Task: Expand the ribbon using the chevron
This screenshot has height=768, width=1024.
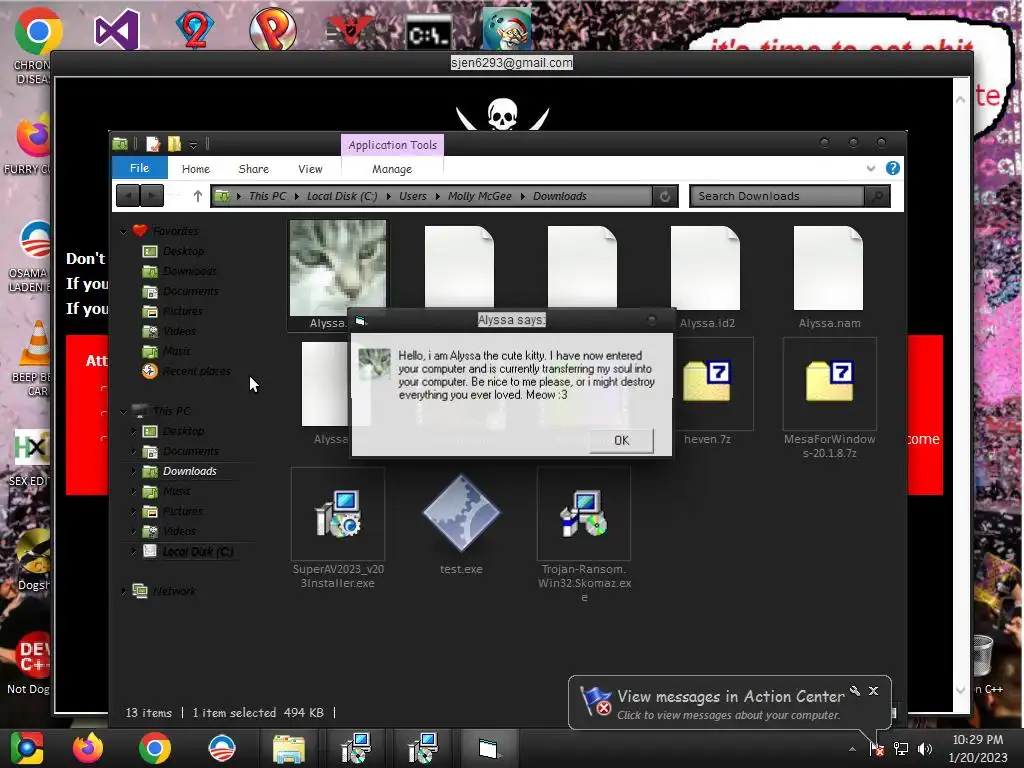Action: coord(871,168)
